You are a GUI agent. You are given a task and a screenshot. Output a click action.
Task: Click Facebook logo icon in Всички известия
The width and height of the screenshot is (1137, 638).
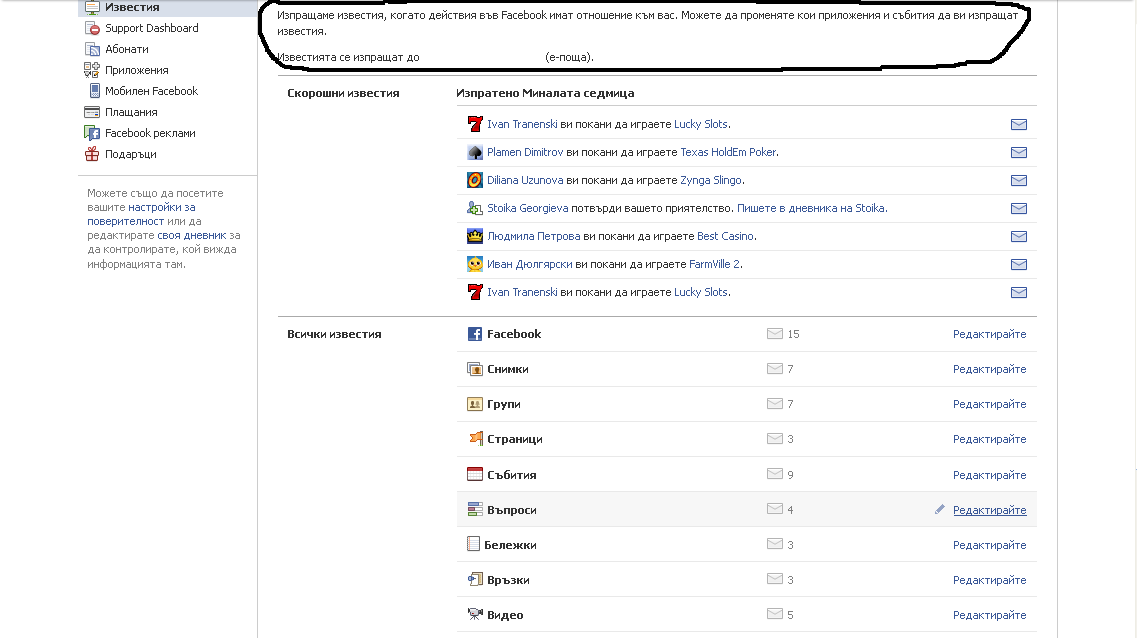click(475, 334)
